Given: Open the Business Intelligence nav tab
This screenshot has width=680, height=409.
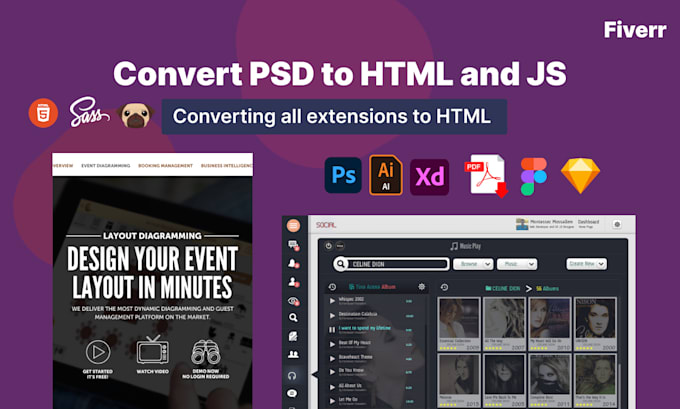Looking at the screenshot, I should point(226,166).
